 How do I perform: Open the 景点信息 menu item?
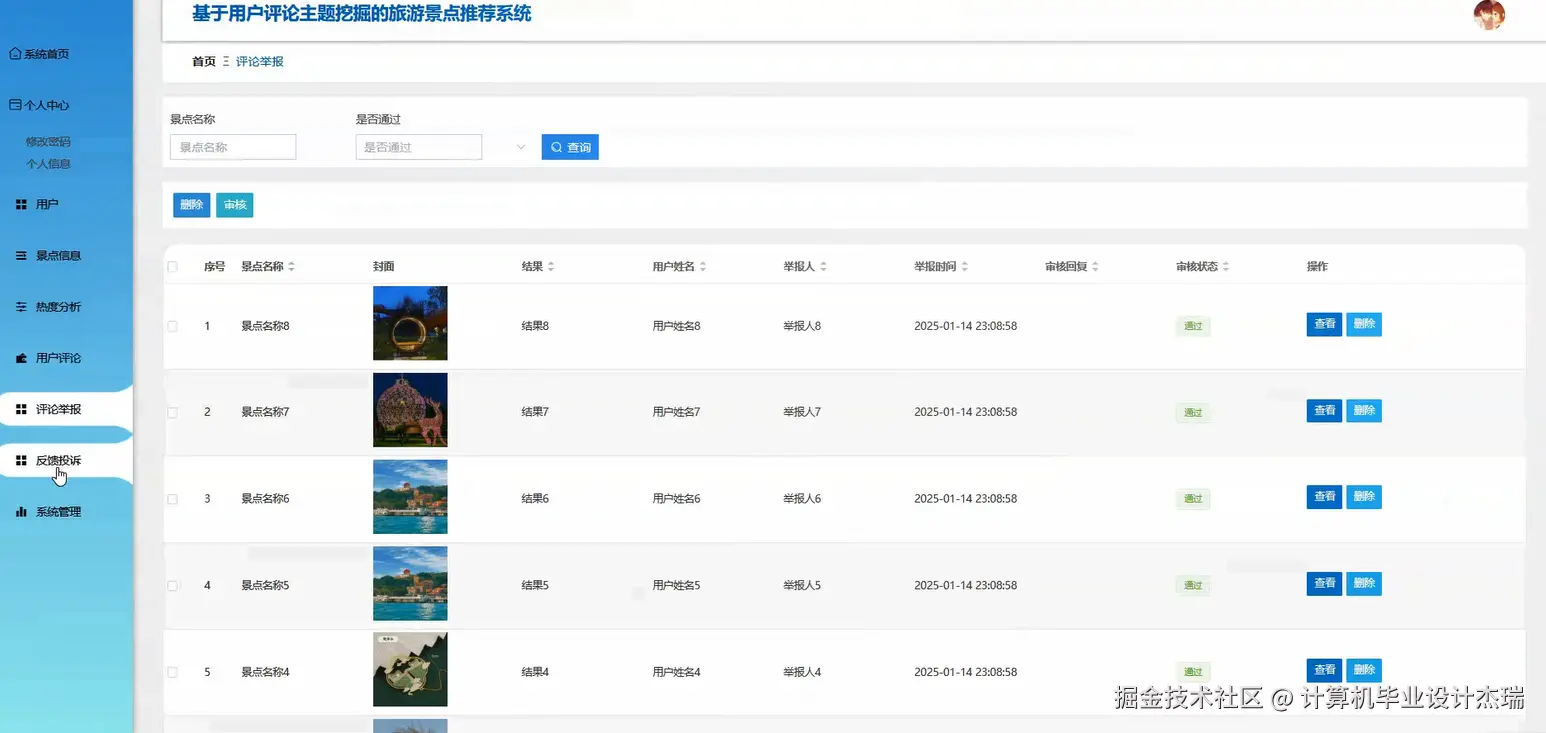point(58,256)
